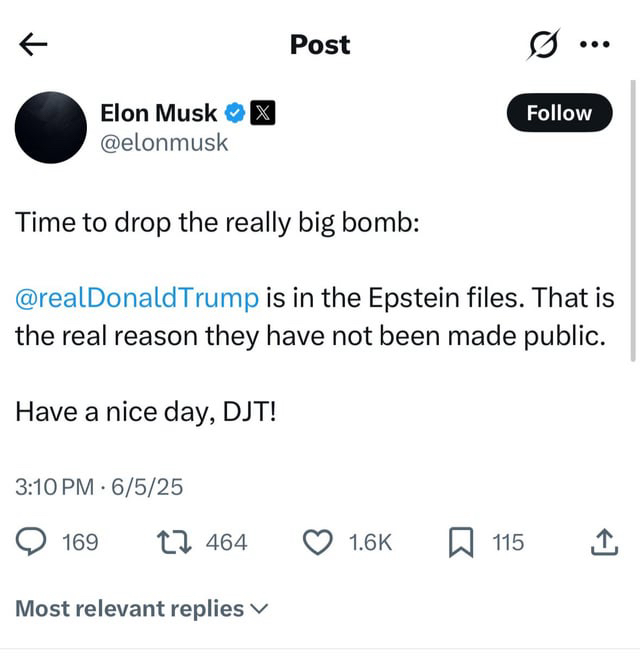The width and height of the screenshot is (640, 657).
Task: Tap the Elon Musk display name
Action: pyautogui.click(x=158, y=113)
